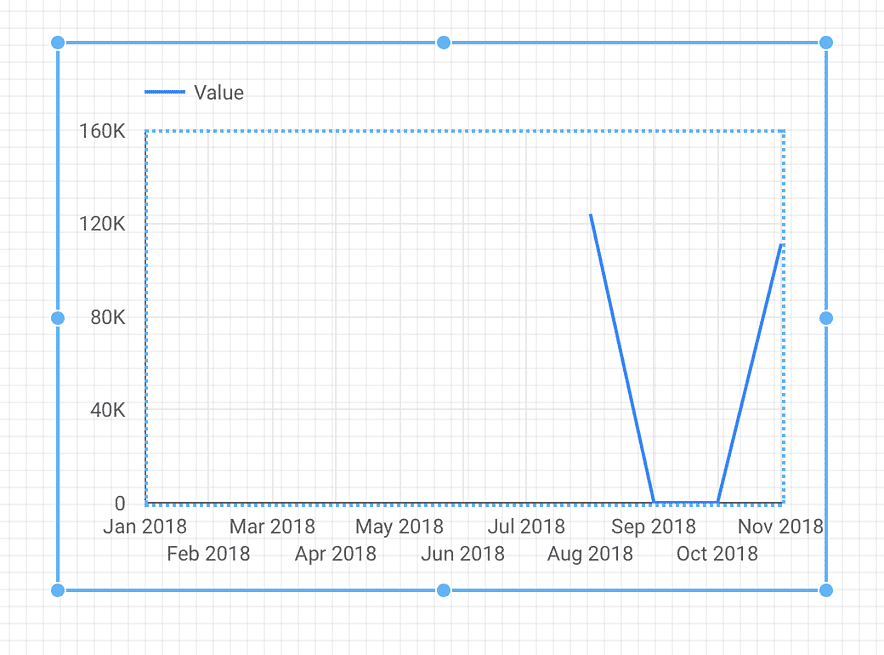Click the Aug 2018 axis label

(590, 554)
